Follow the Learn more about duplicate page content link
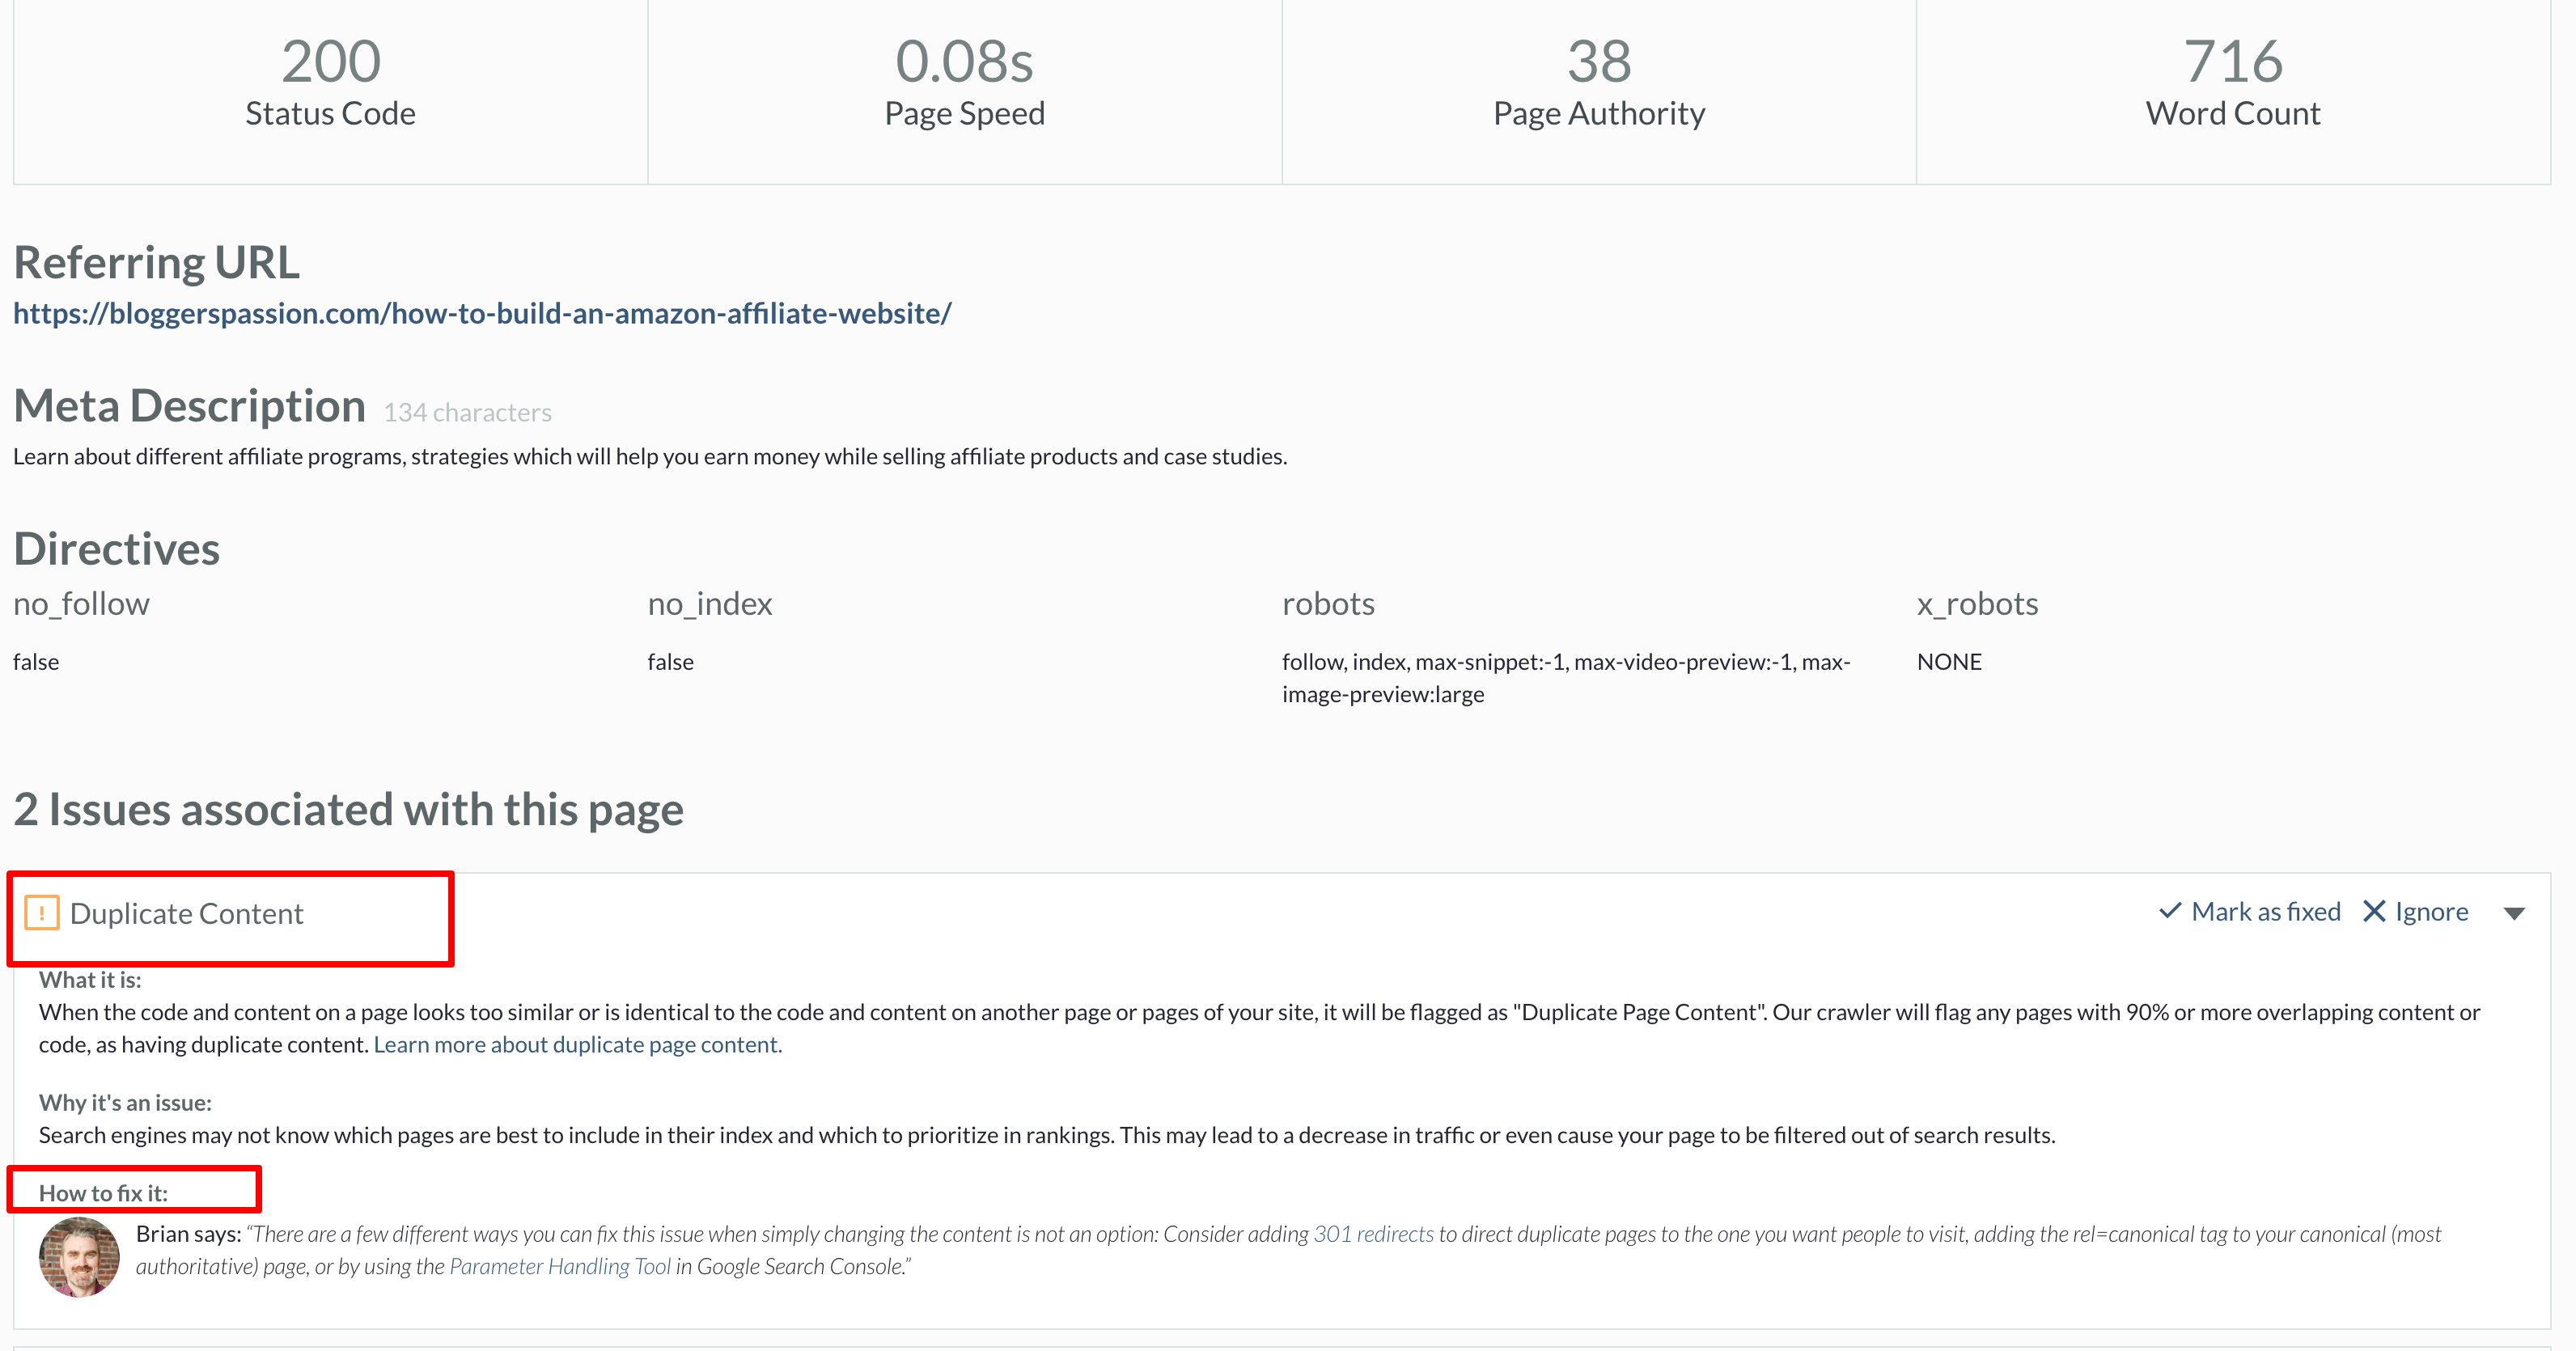The width and height of the screenshot is (2576, 1351). click(x=577, y=1044)
